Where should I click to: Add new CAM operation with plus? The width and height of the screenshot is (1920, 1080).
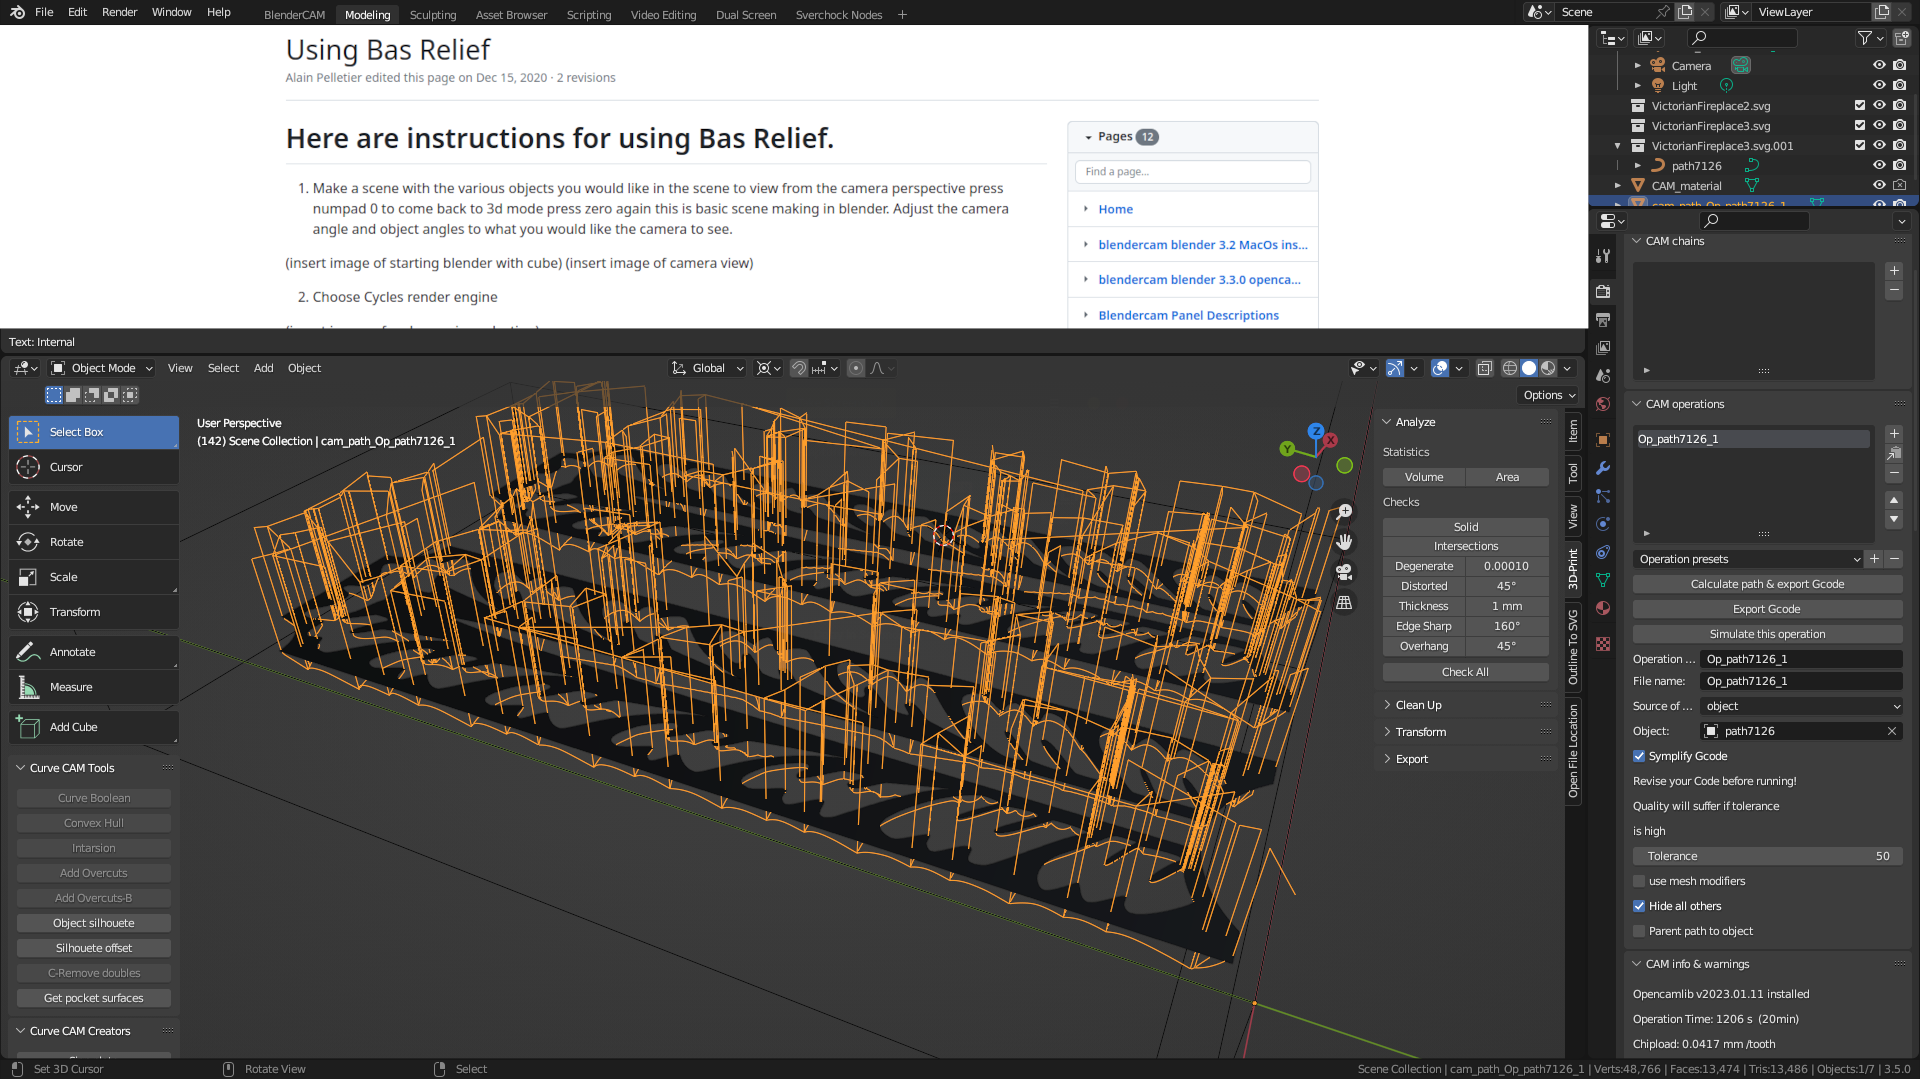tap(1894, 434)
